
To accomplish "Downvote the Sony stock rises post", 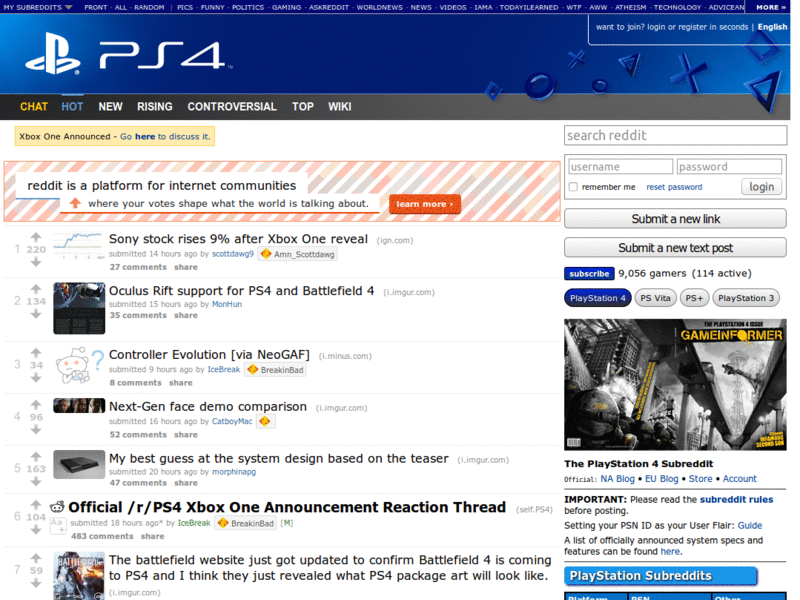I will coord(36,262).
